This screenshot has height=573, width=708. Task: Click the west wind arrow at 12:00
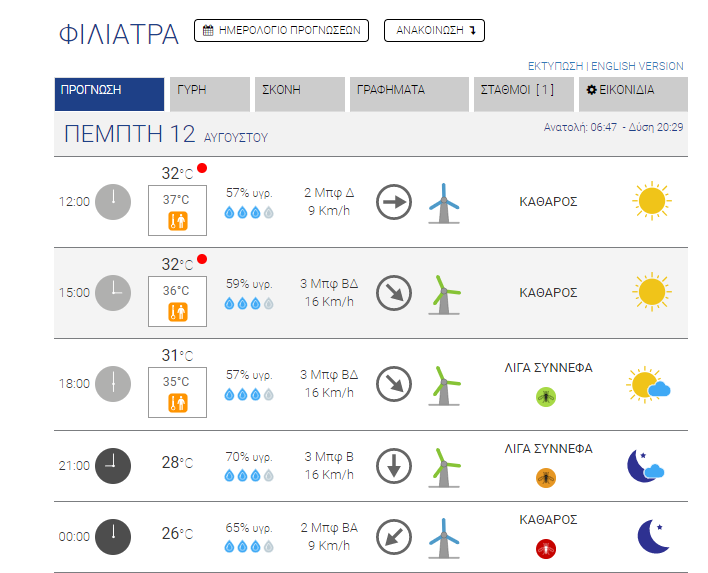pos(394,202)
